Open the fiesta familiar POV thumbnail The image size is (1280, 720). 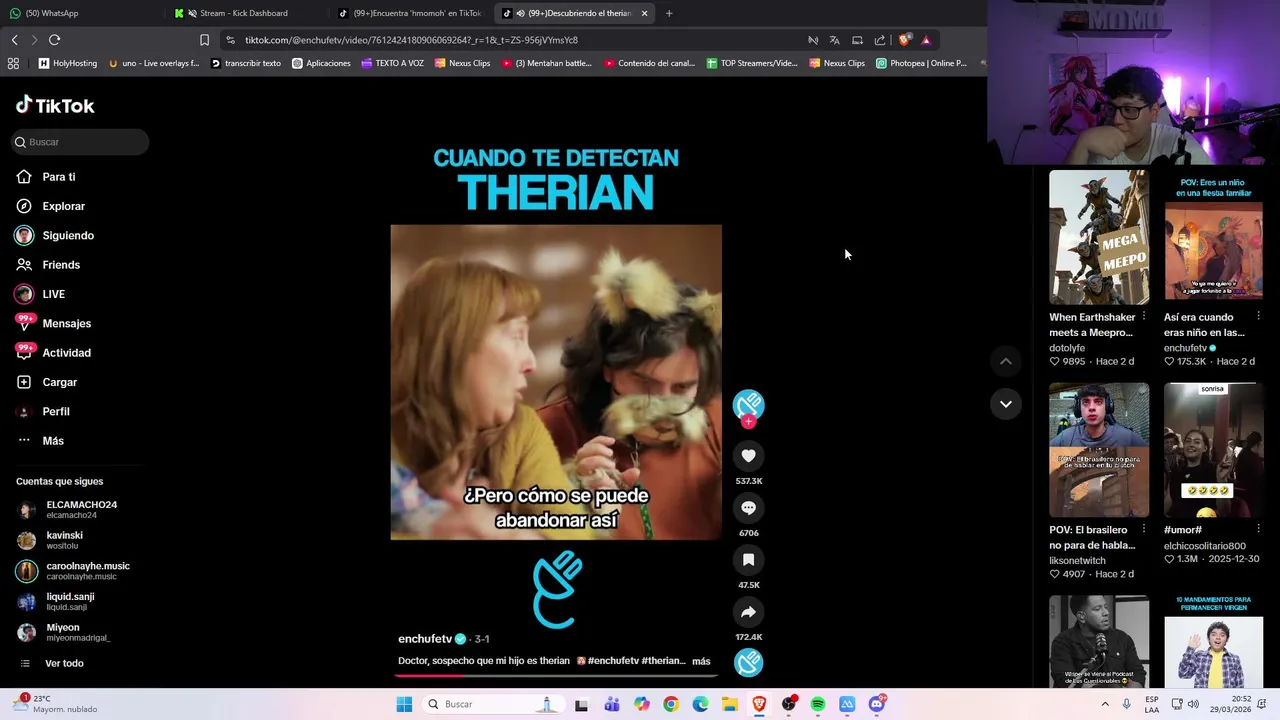pos(1213,237)
